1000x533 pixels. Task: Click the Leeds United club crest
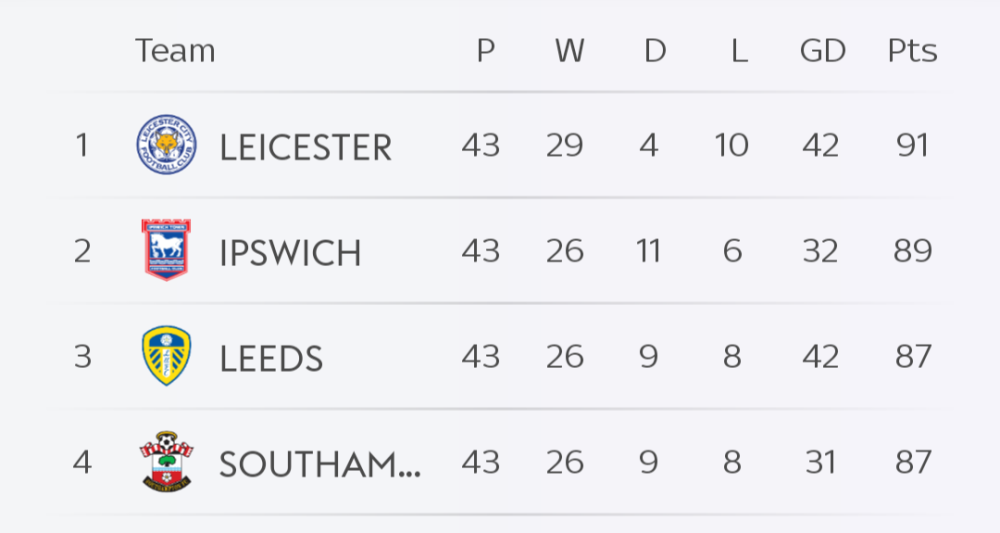pos(166,356)
